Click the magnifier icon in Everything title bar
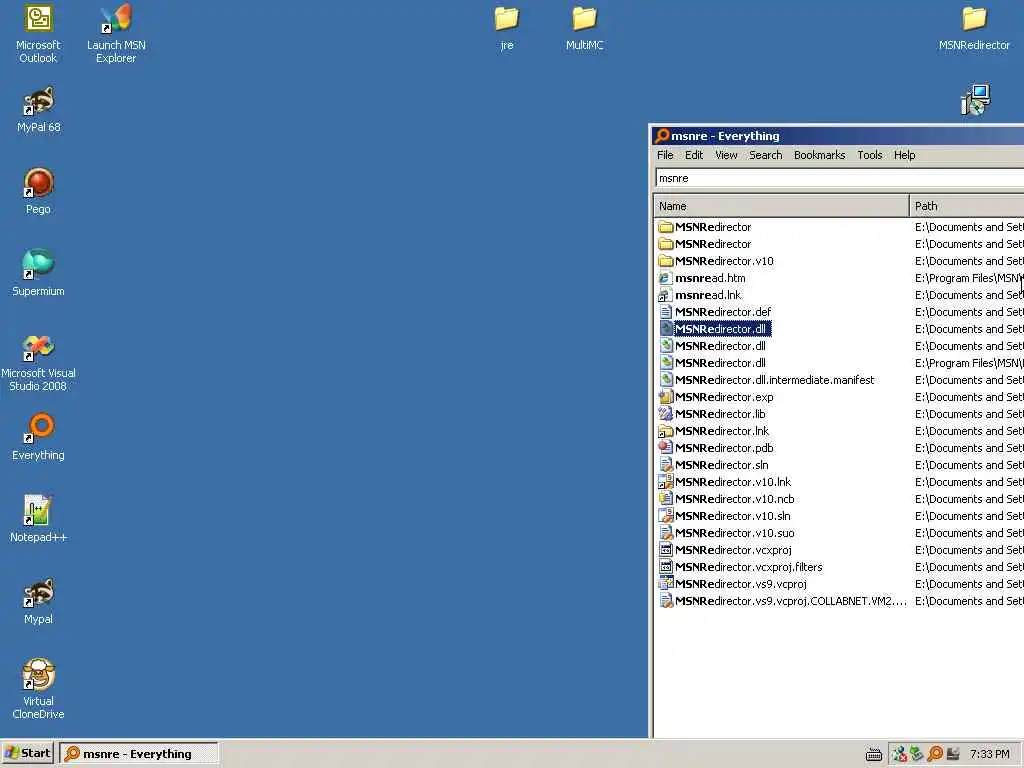 click(x=662, y=136)
